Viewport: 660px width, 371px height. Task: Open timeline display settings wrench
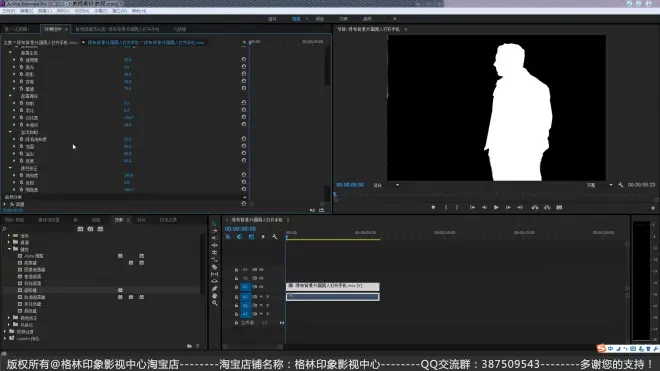pos(274,237)
